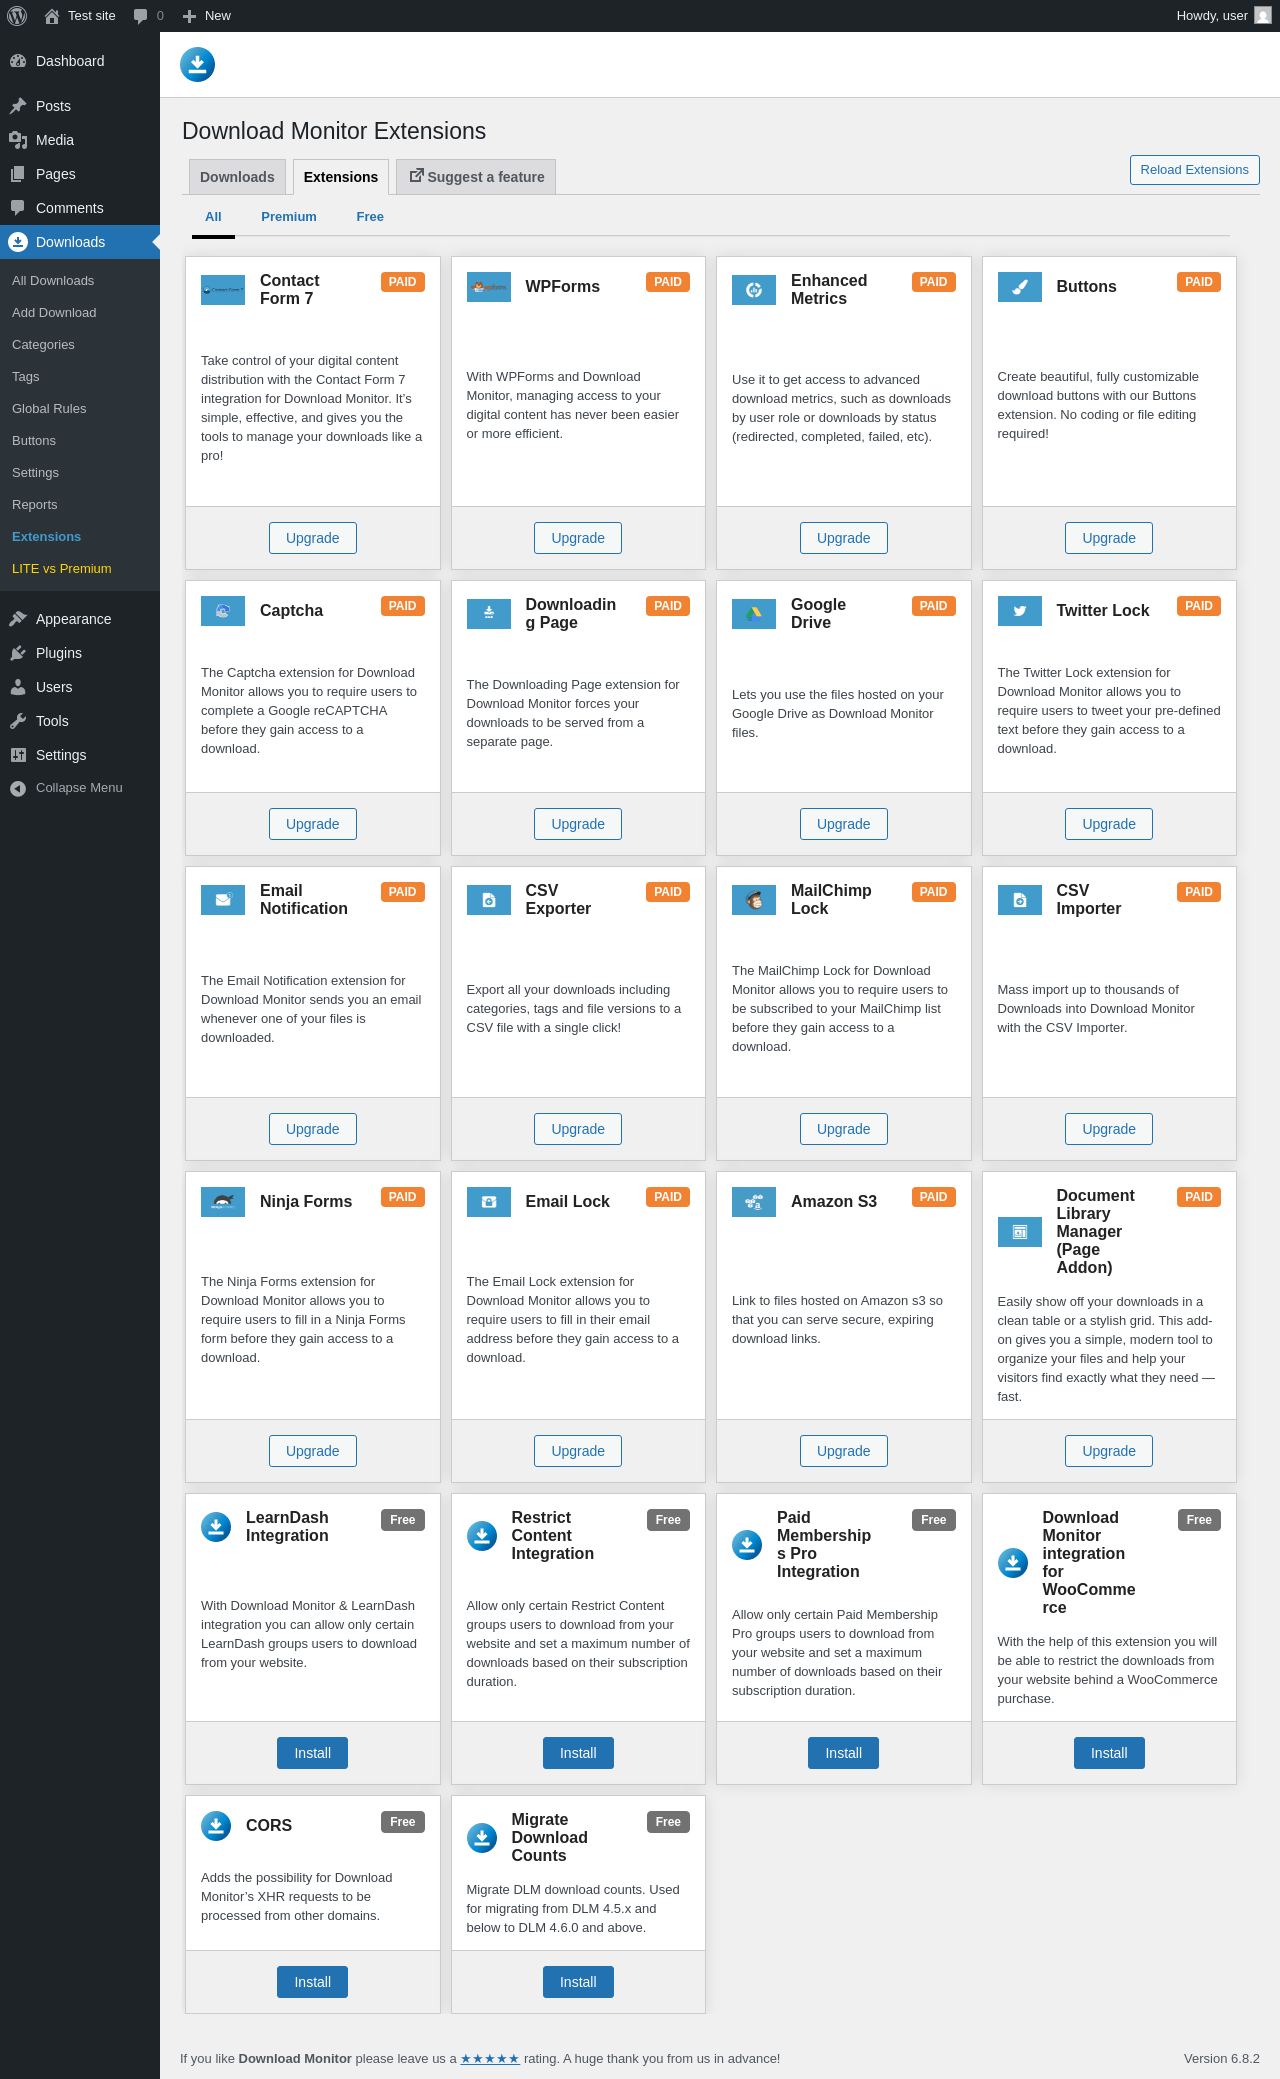This screenshot has width=1280, height=2079.
Task: Open Appearance in the sidebar
Action: (x=80, y=619)
